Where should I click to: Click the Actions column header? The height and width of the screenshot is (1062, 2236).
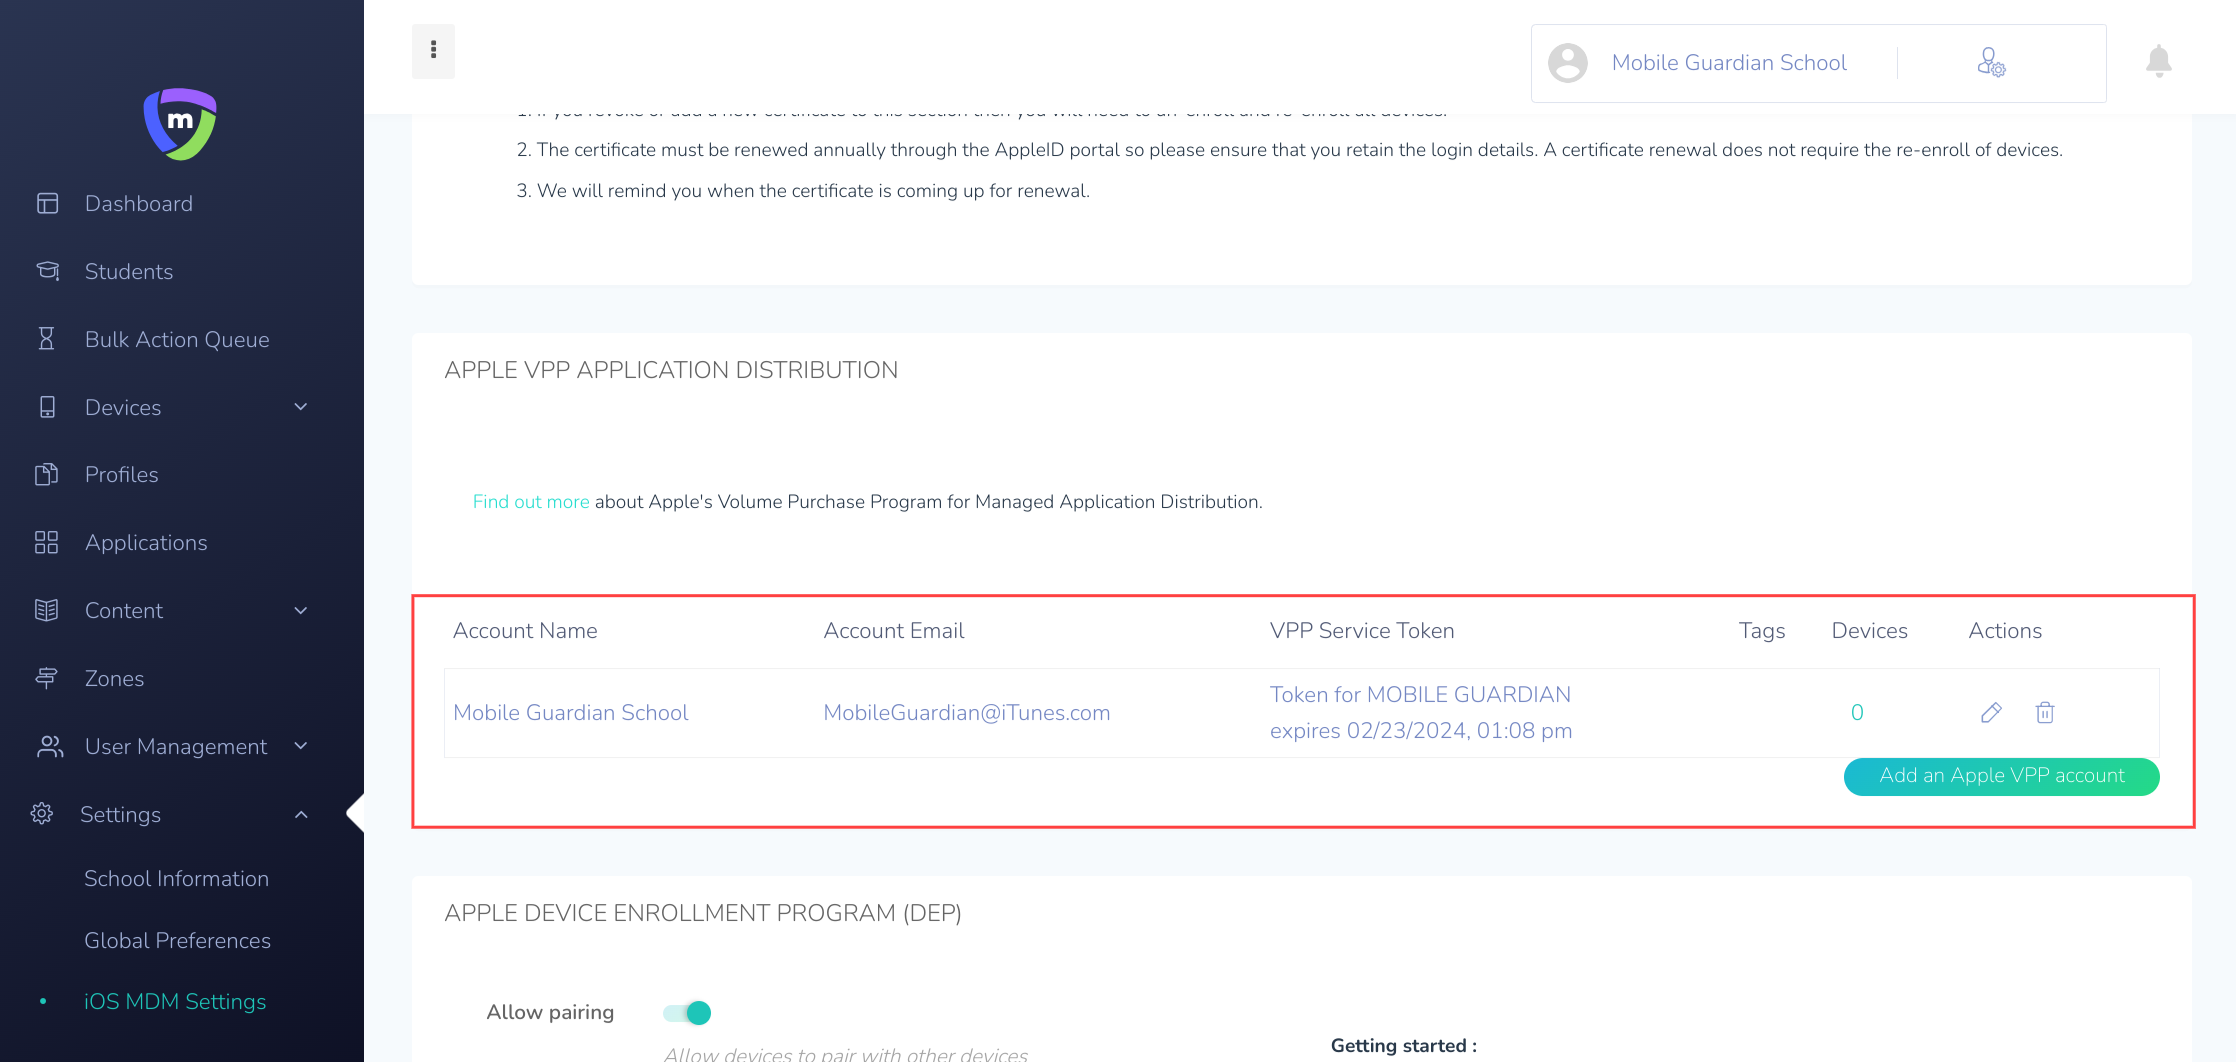point(2005,630)
